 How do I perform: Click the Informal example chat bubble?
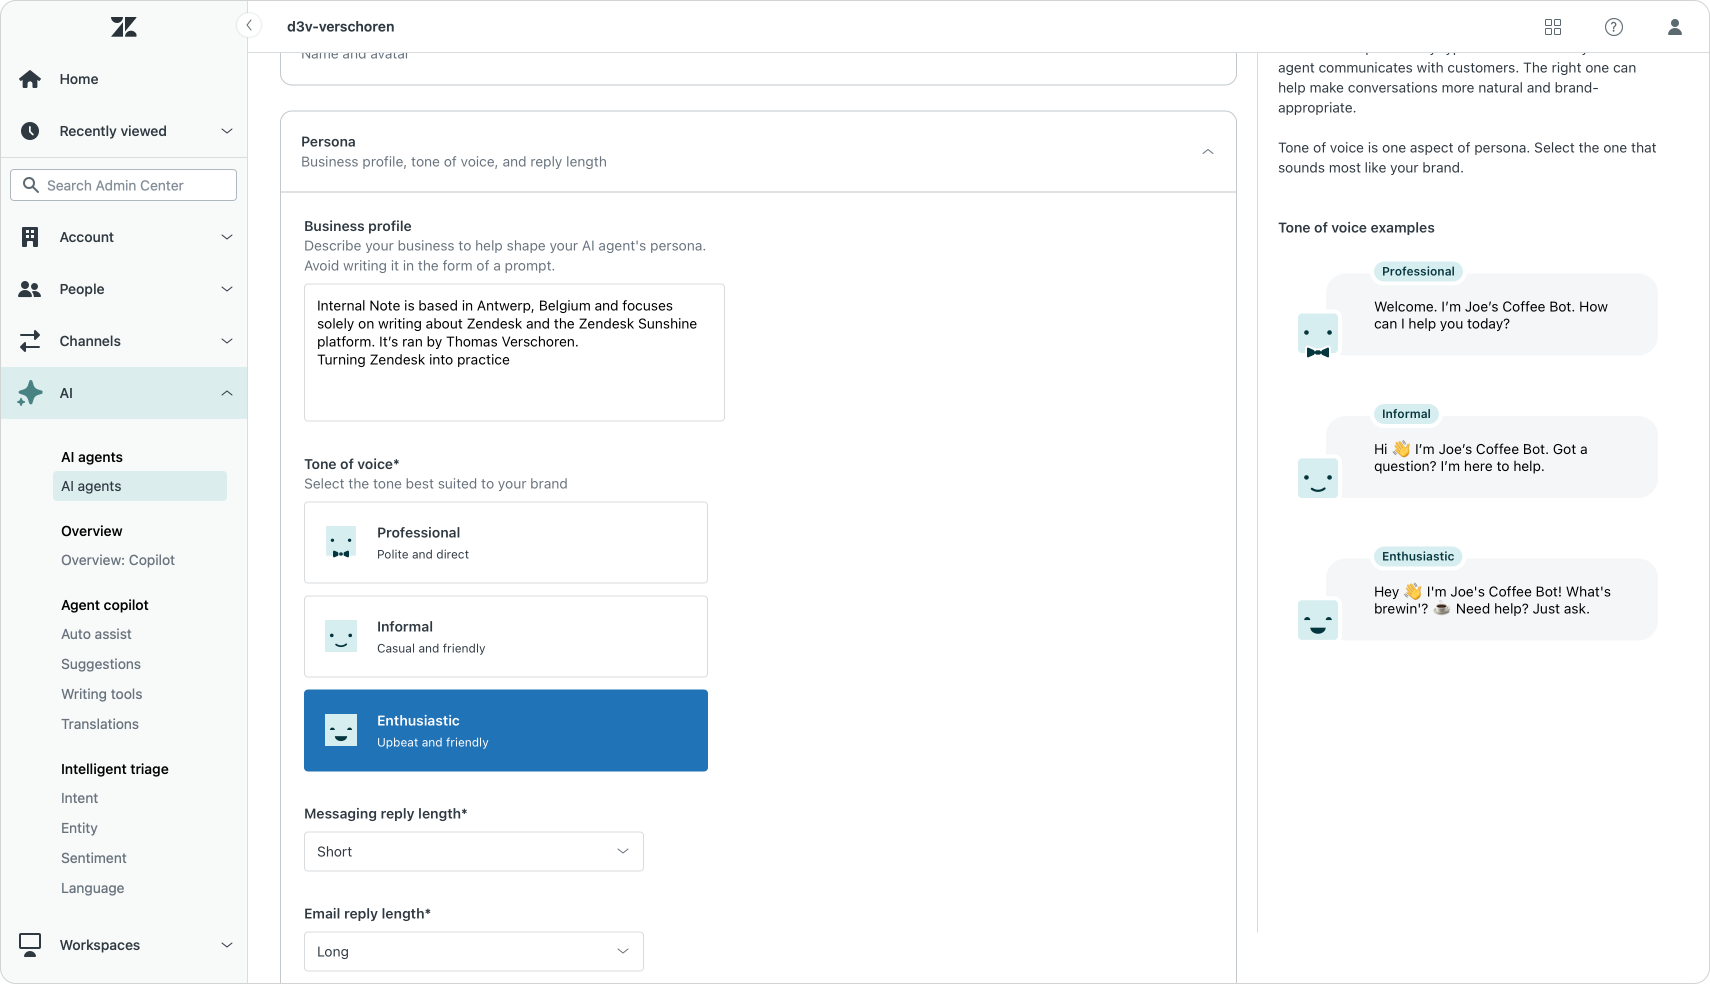[1492, 457]
